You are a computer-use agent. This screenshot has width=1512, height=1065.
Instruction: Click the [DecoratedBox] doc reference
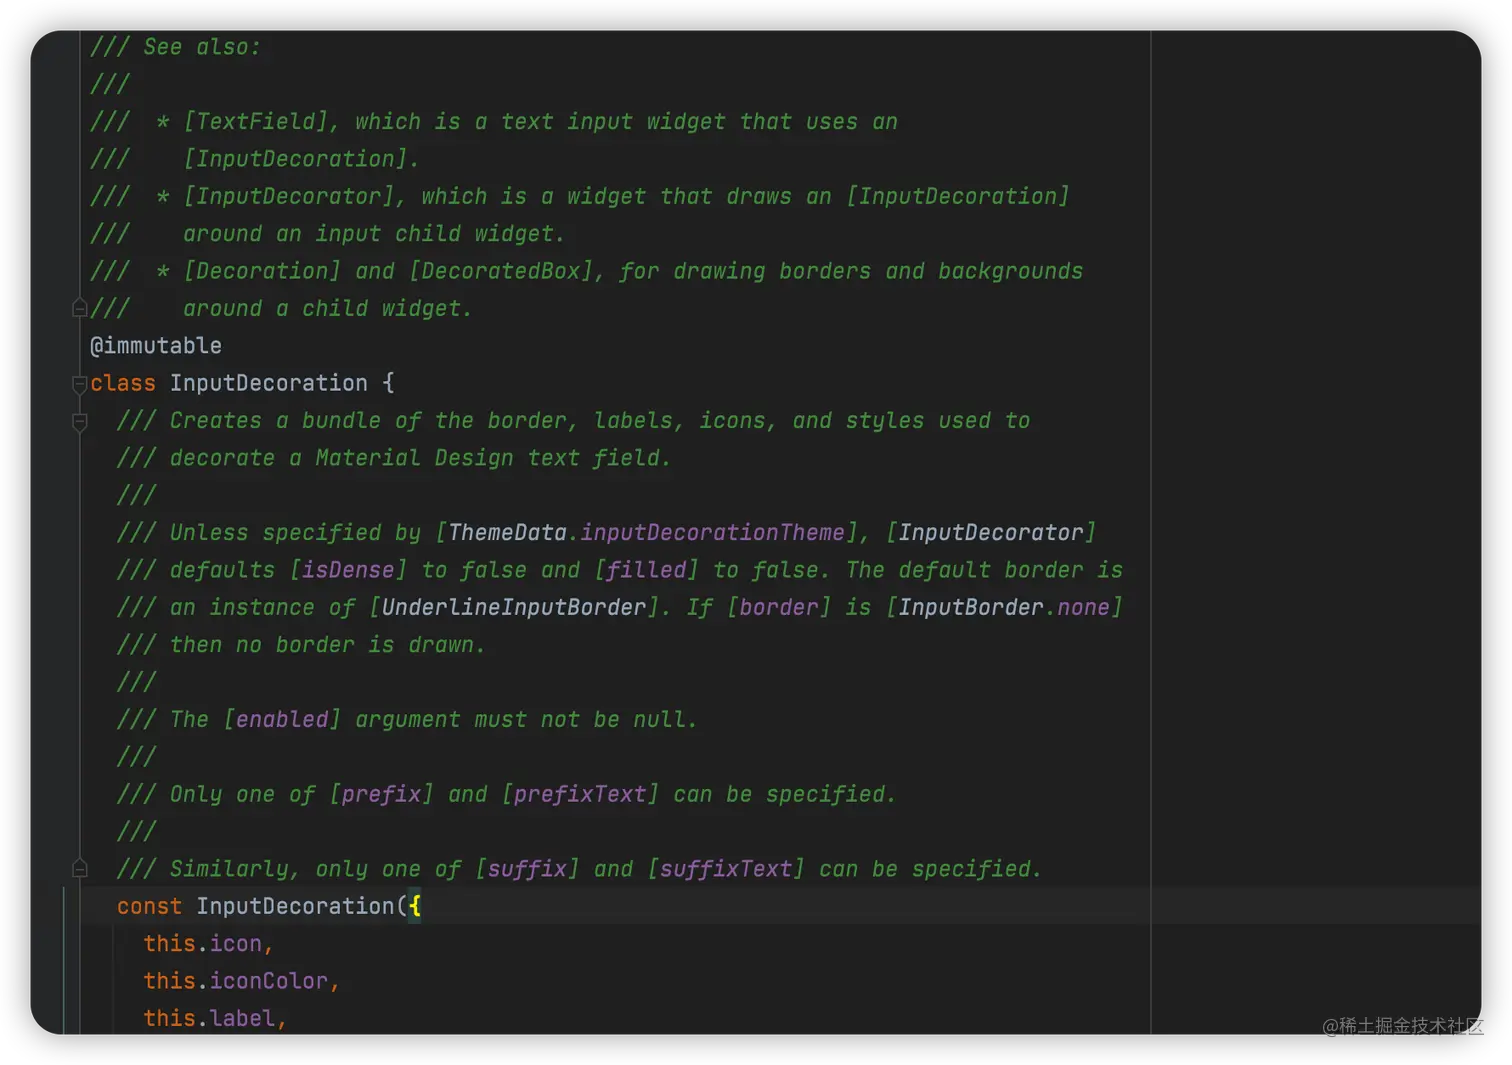pos(501,272)
